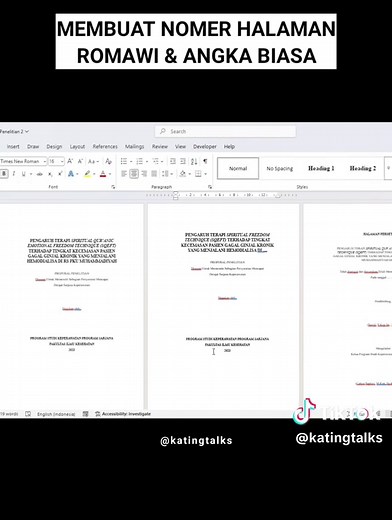The height and width of the screenshot is (520, 392).
Task: Click the Search box in the title bar
Action: tap(225, 131)
